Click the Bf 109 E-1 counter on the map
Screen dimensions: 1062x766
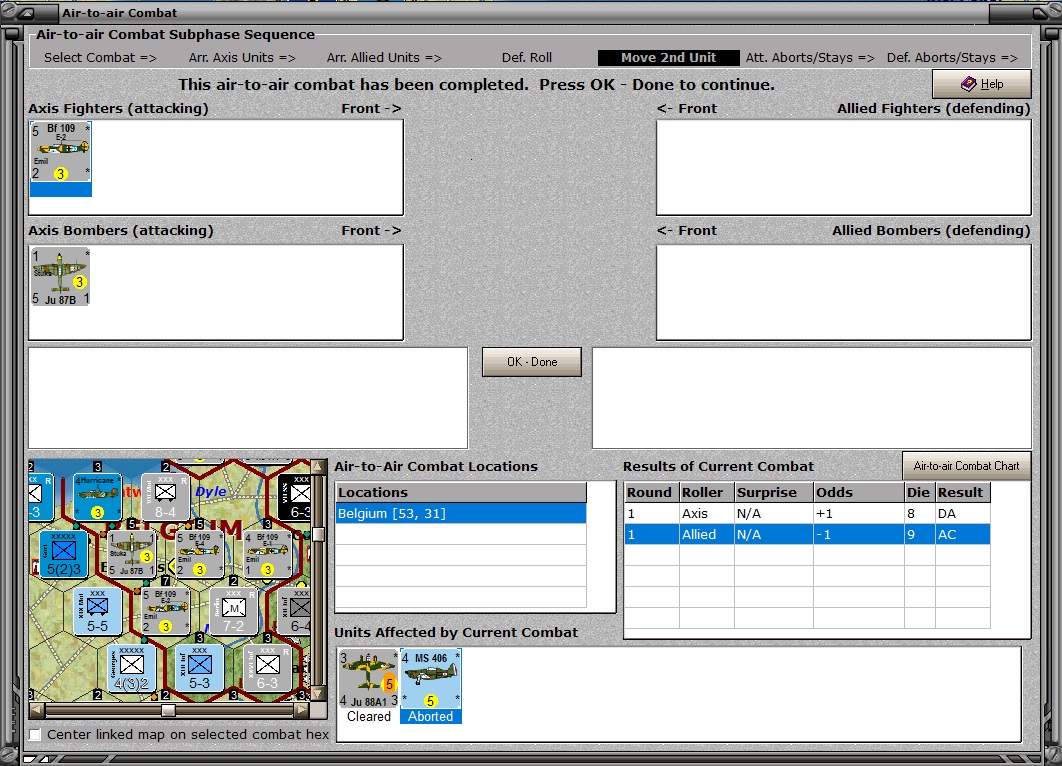(x=267, y=554)
